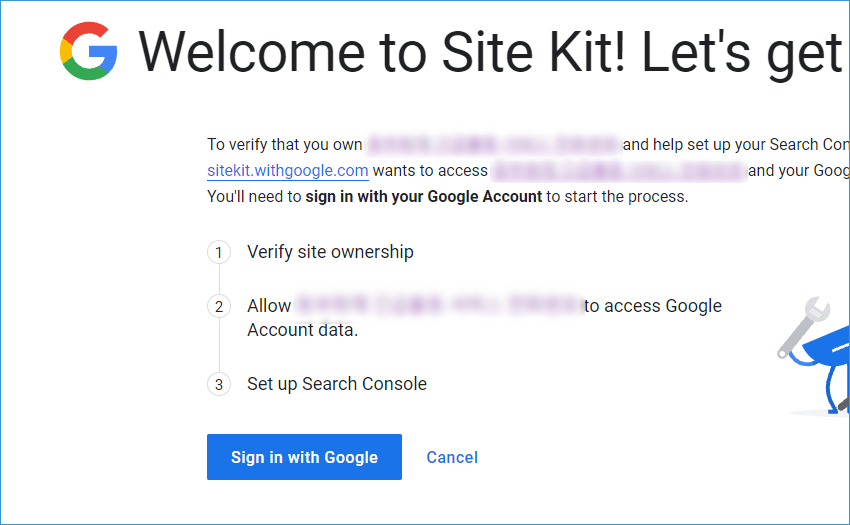850x525 pixels.
Task: Click the Cancel link
Action: 452,457
